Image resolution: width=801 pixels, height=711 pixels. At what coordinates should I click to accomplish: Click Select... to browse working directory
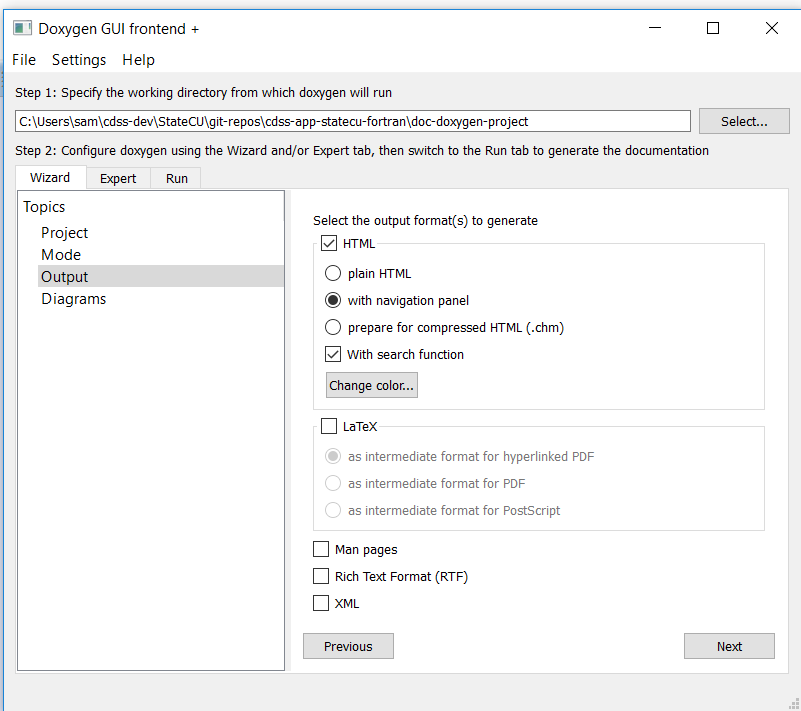click(x=744, y=122)
